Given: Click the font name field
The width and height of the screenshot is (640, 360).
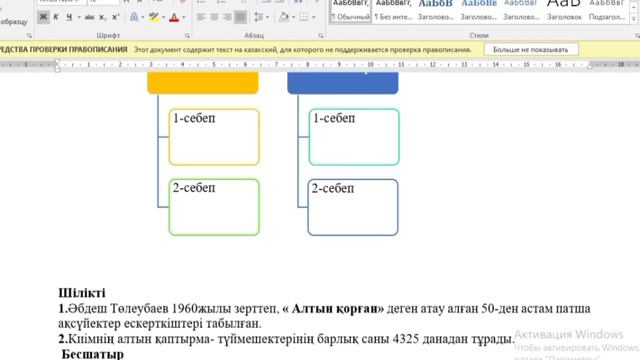Looking at the screenshot, I should tap(61, 2).
